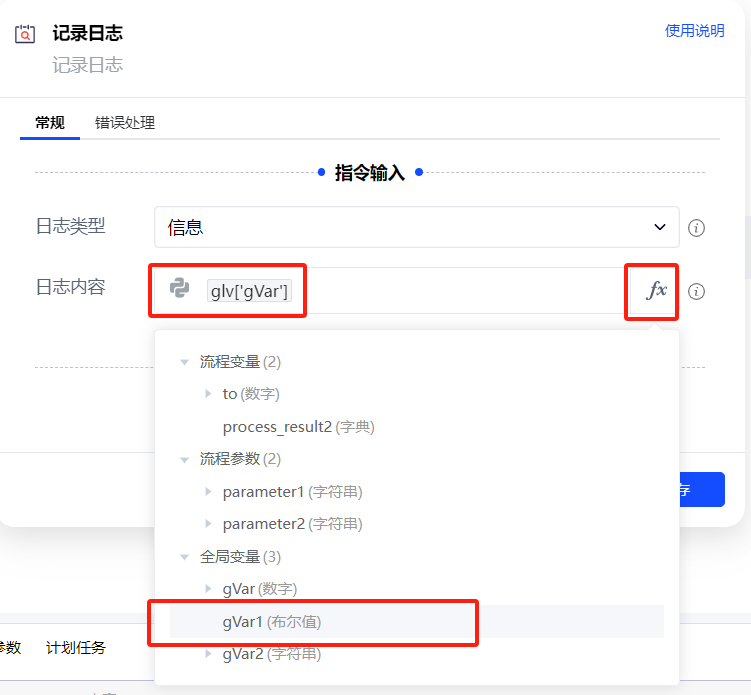Collapse the 全局变量 group
This screenshot has width=751, height=695.
[184, 557]
